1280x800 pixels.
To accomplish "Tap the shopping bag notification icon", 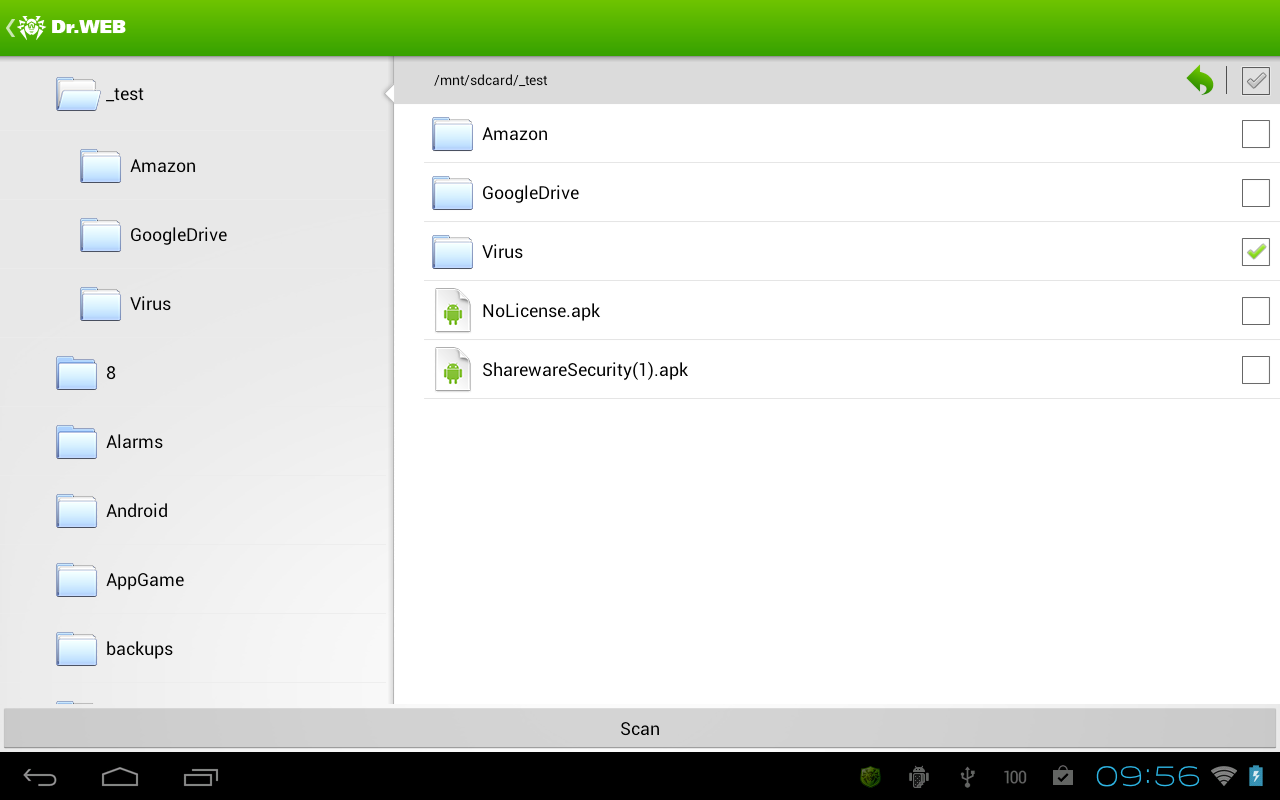I will [1063, 776].
